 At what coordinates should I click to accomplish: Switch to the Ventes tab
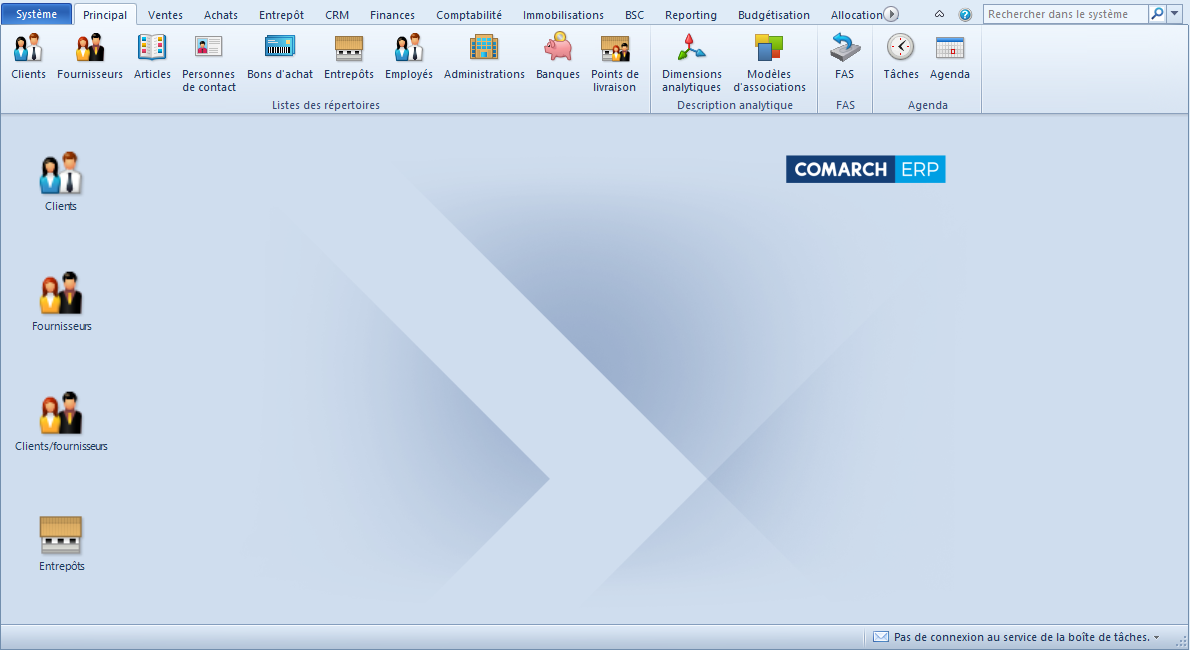165,14
